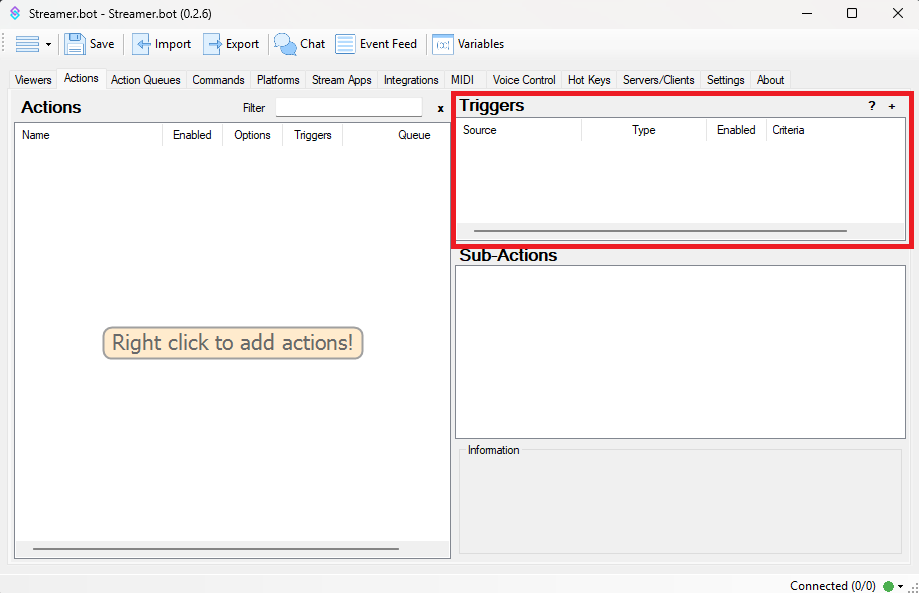
Task: Clear the filter with x button
Action: tap(440, 108)
